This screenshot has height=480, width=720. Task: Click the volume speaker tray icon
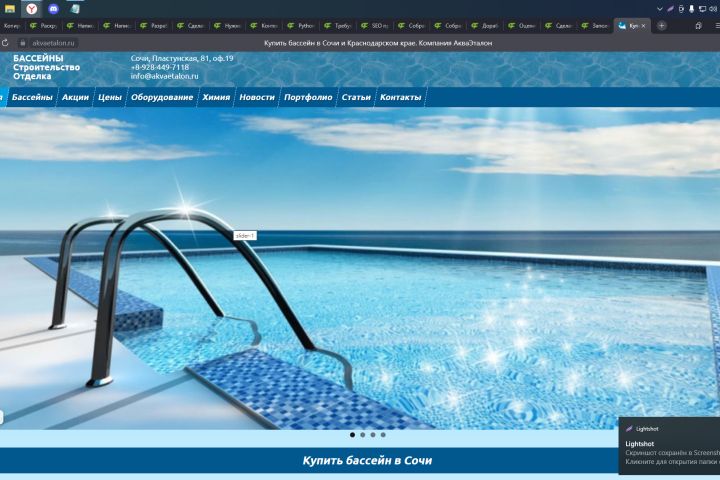pos(712,9)
